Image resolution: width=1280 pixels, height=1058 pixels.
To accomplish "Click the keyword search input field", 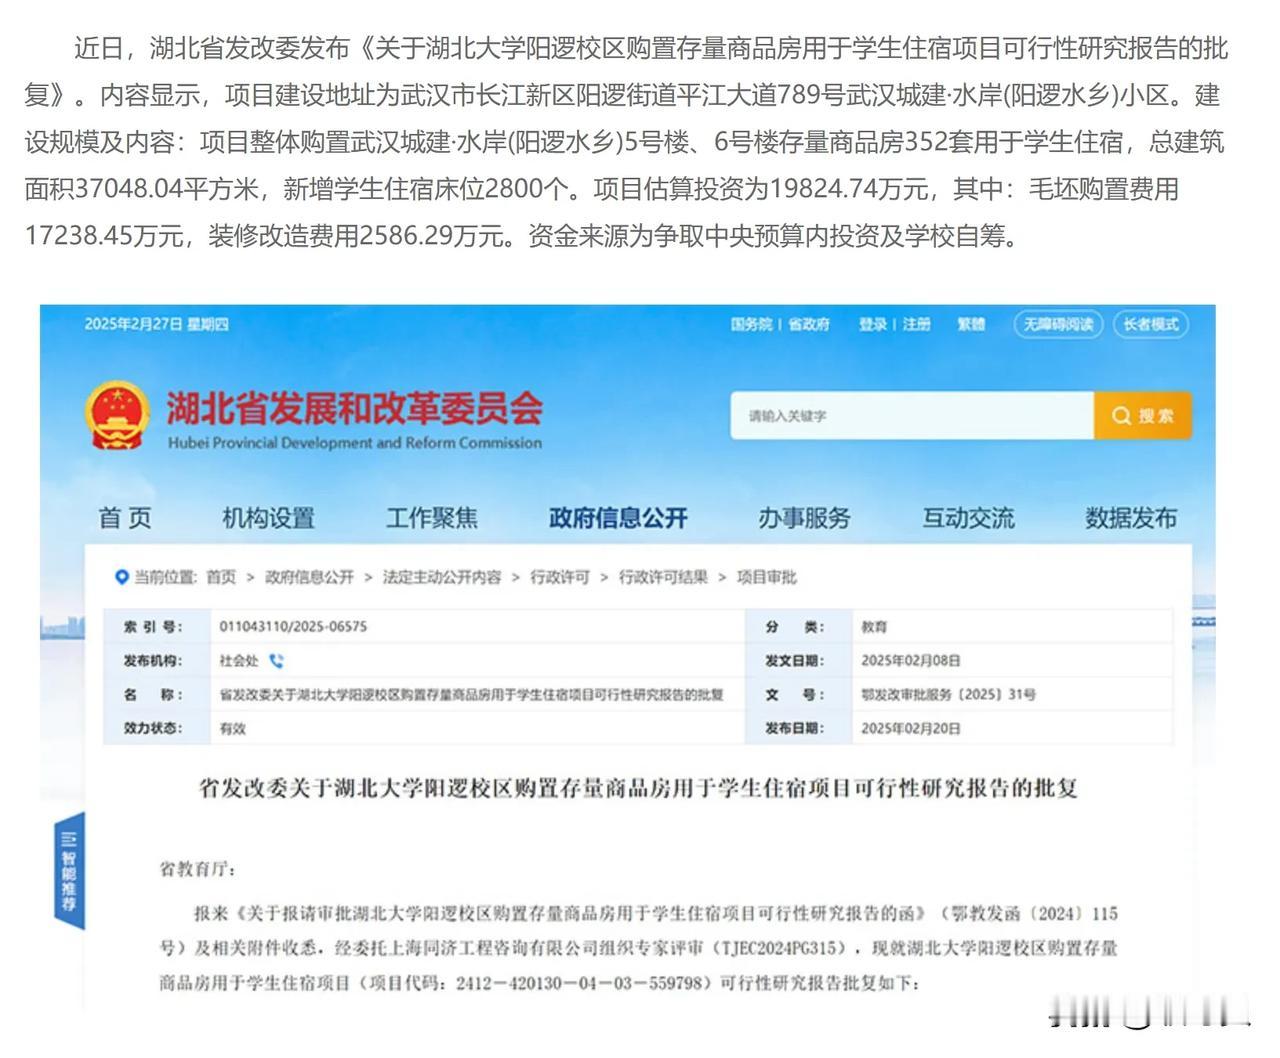I will pos(912,416).
